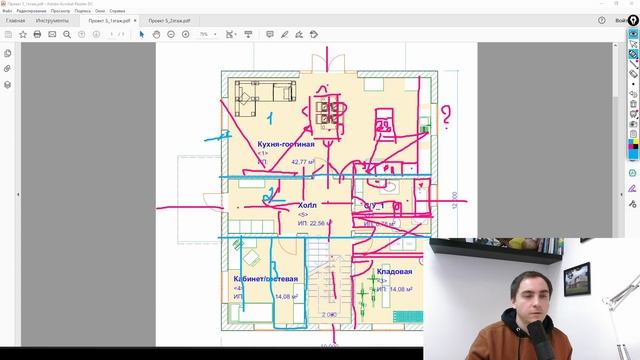Open the Файл menu

[x=7, y=11]
